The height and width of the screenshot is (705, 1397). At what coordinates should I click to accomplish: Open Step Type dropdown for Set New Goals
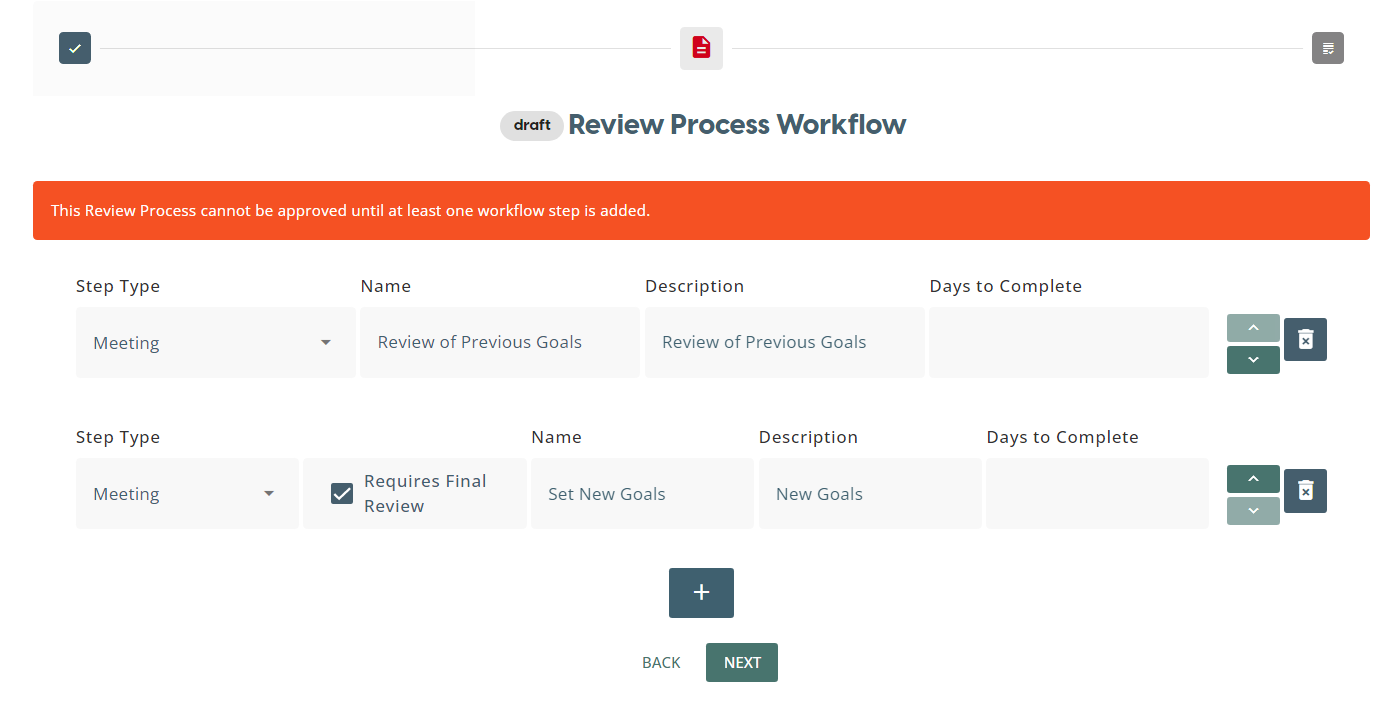point(187,494)
